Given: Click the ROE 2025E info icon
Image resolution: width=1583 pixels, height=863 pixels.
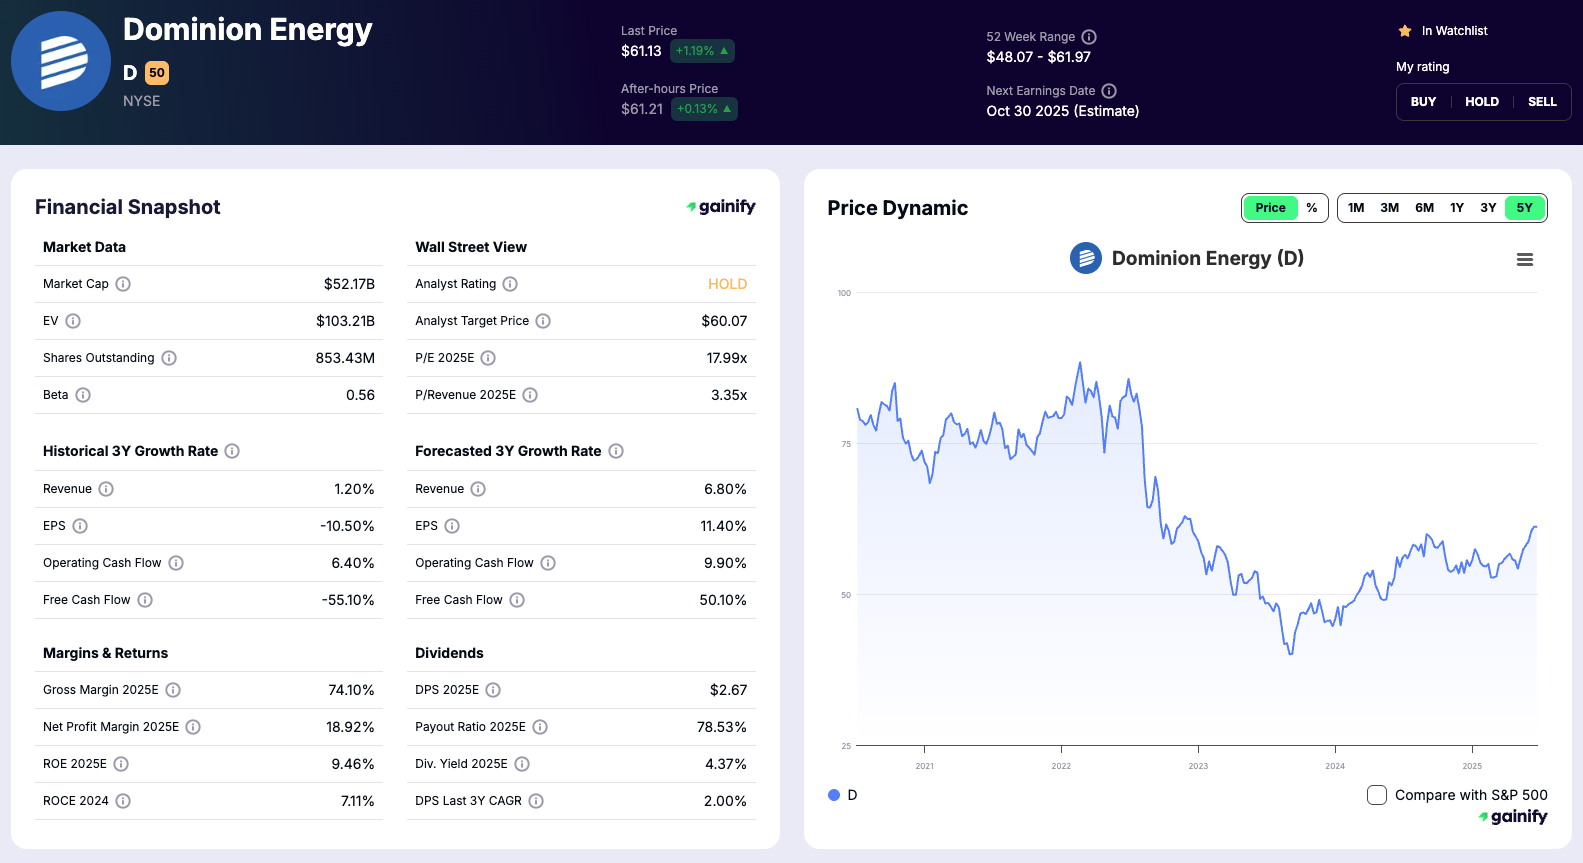Looking at the screenshot, I should click(121, 764).
